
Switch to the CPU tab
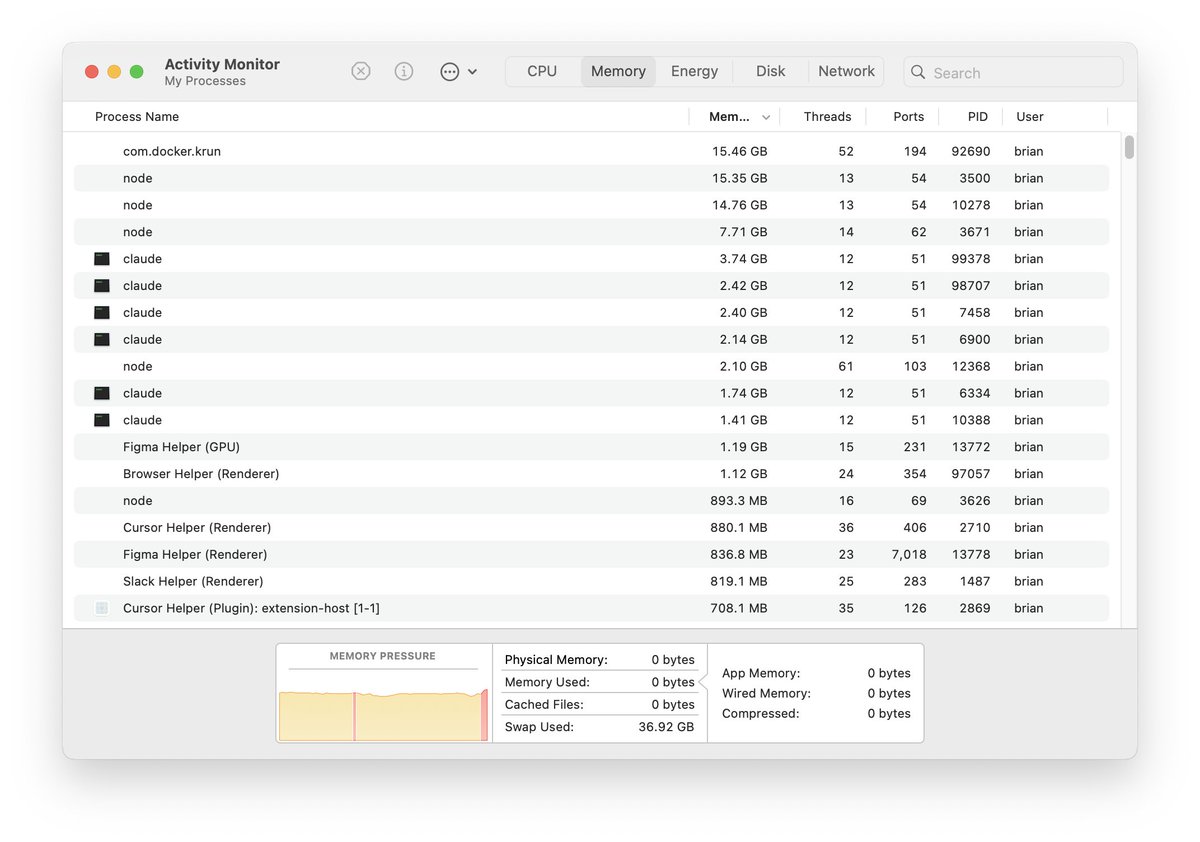click(542, 71)
